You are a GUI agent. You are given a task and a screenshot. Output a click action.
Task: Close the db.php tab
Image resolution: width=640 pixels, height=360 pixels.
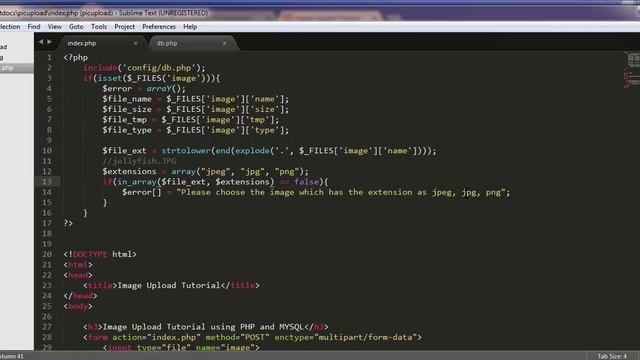224,43
